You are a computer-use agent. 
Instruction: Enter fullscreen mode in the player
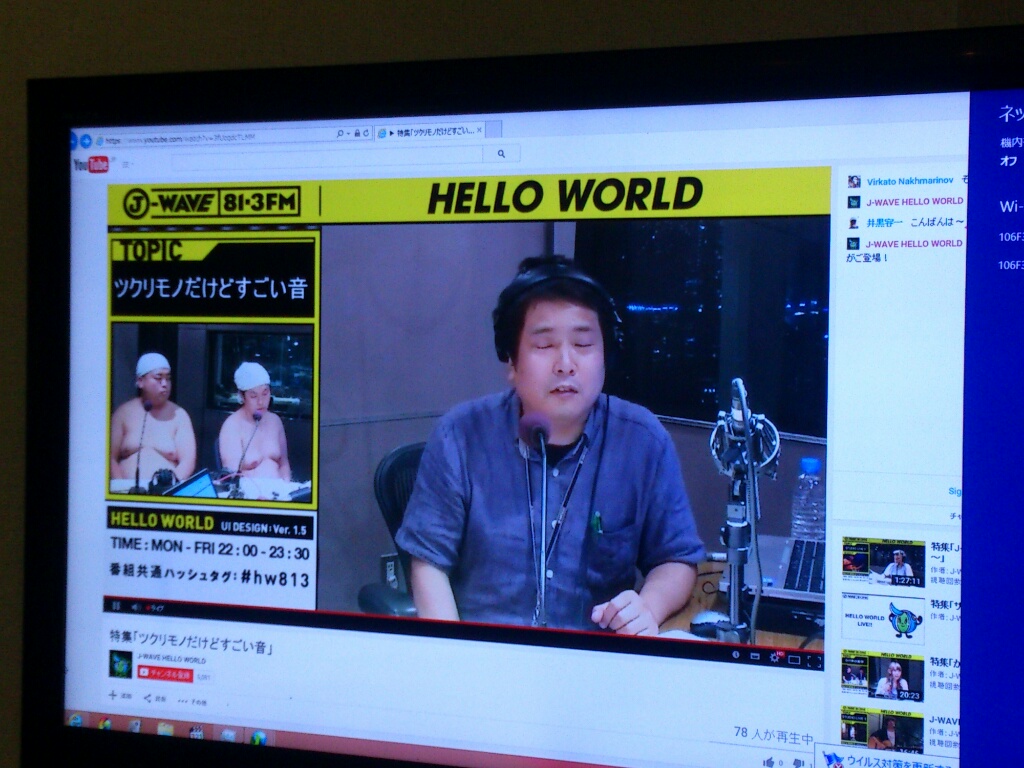[x=814, y=661]
